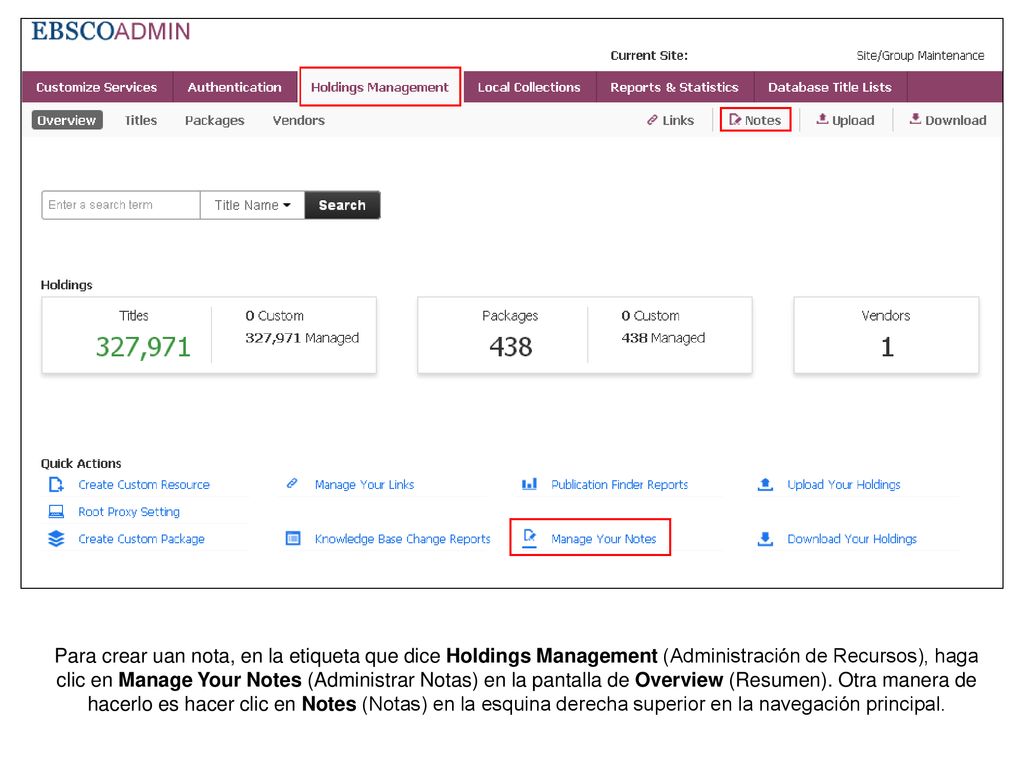This screenshot has width=1024, height=768.
Task: Select the Holdings Management tab
Action: click(379, 87)
